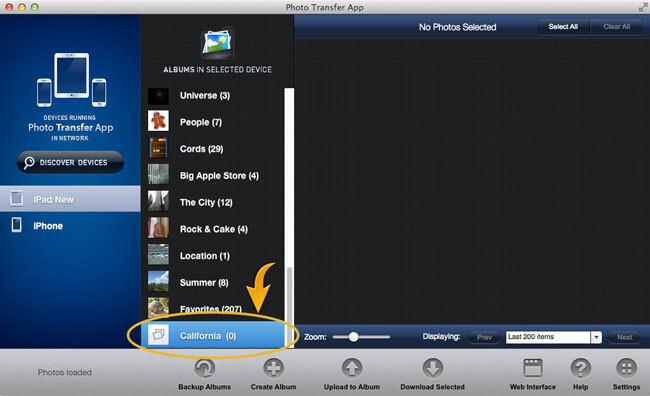Click the Clear All button

point(616,27)
